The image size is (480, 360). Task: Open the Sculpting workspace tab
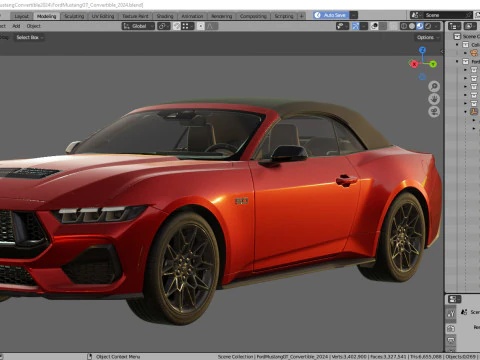pyautogui.click(x=74, y=16)
